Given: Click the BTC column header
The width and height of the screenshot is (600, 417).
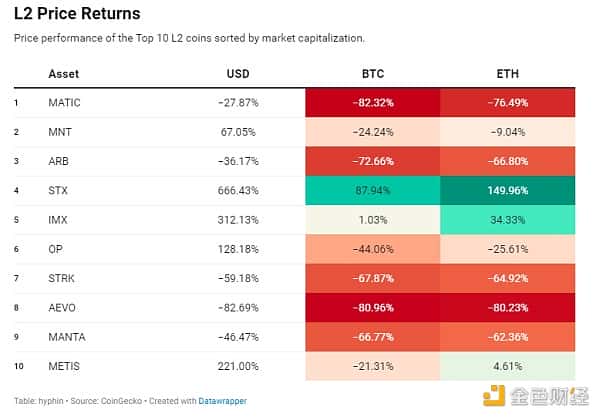Looking at the screenshot, I should [372, 74].
